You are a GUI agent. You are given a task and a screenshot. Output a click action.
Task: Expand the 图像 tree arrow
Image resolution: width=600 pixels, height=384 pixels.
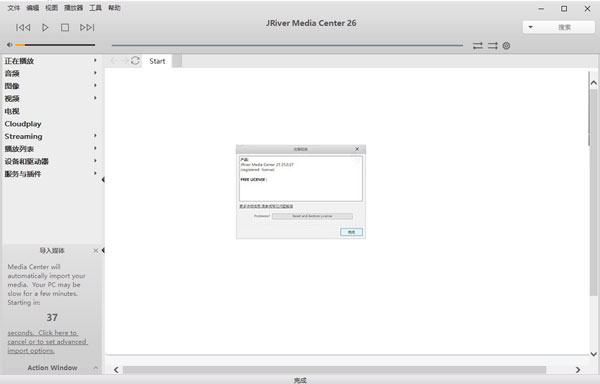(95, 85)
